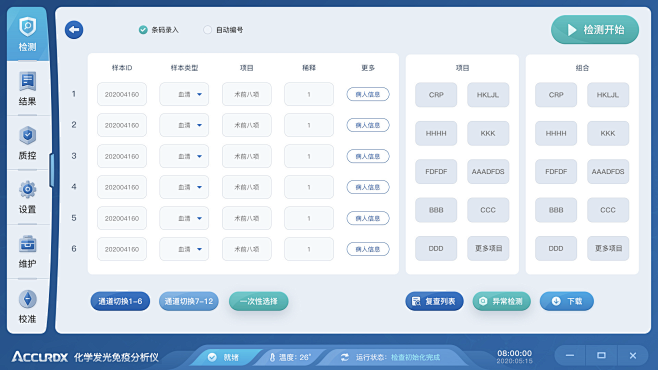Open the 检测 section in the sidebar
The height and width of the screenshot is (370, 658).
[27, 34]
